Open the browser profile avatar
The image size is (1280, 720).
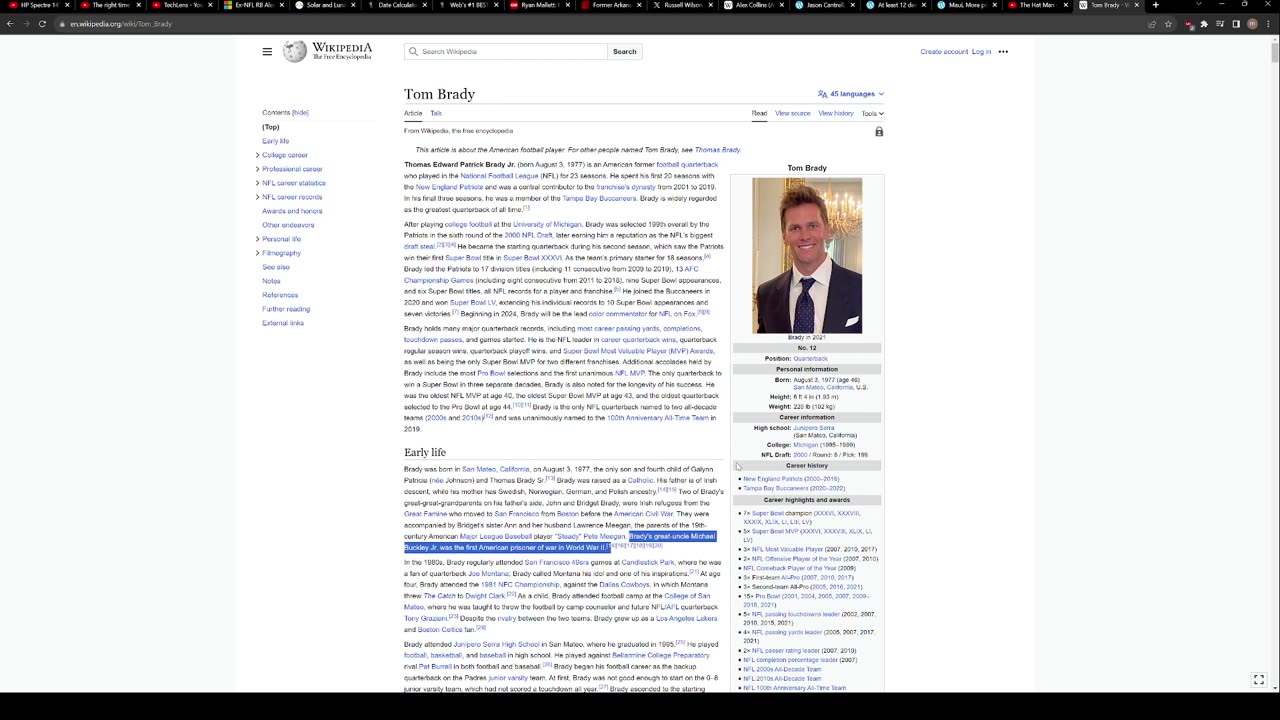[x=1252, y=24]
